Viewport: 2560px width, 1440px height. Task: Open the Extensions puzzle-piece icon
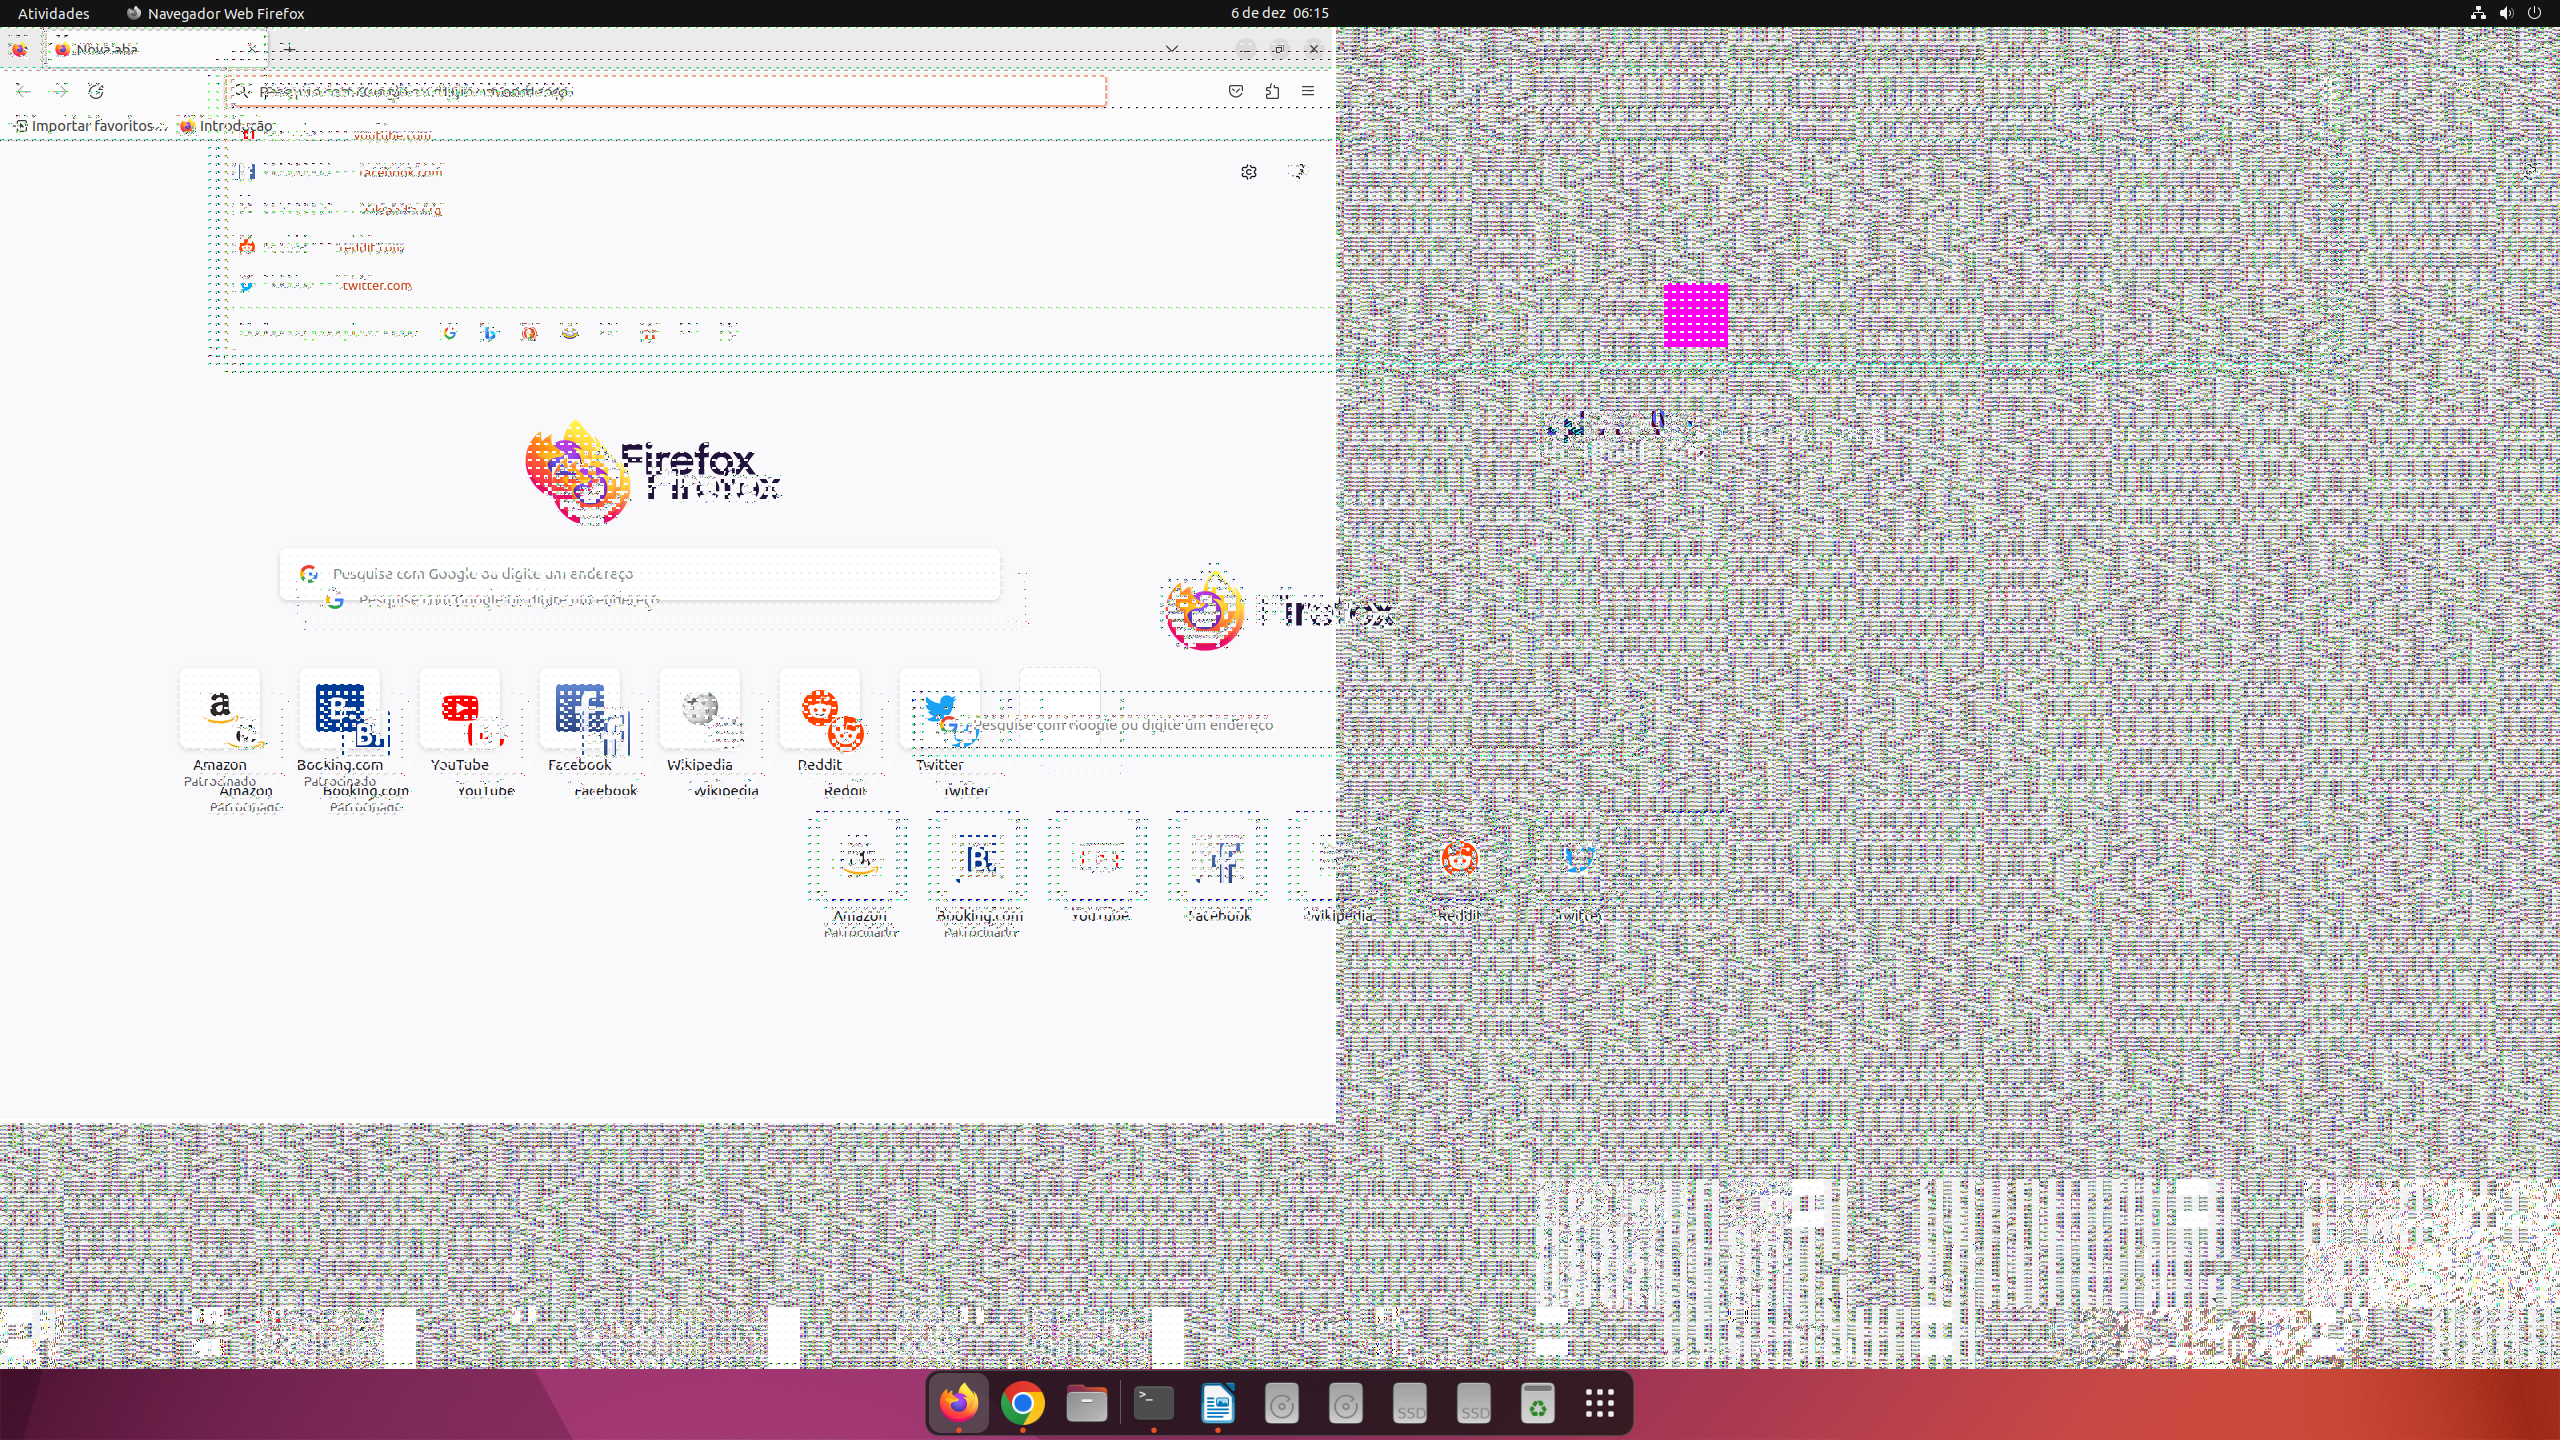coord(1272,91)
